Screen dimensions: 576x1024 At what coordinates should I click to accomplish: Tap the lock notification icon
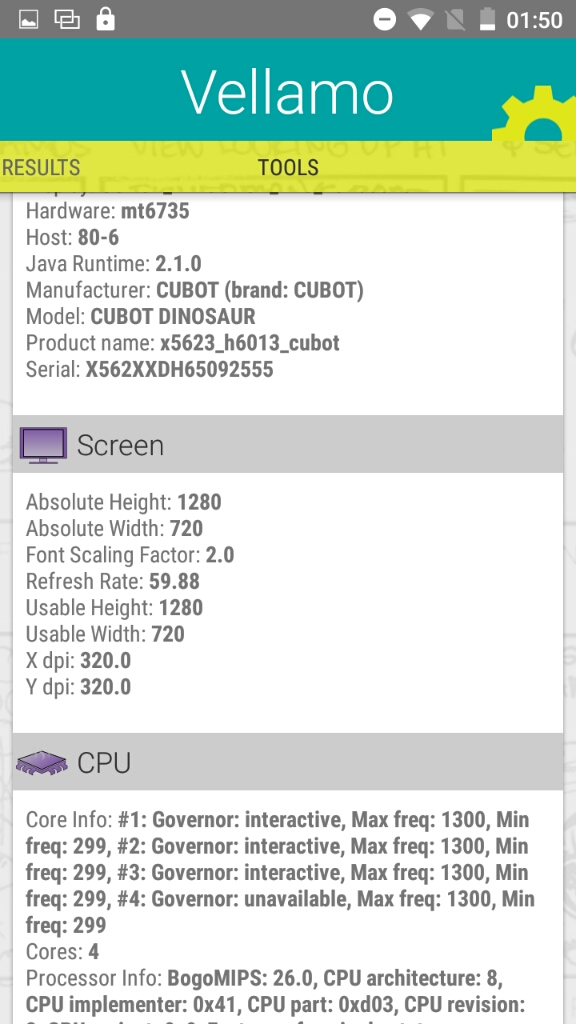click(x=105, y=19)
